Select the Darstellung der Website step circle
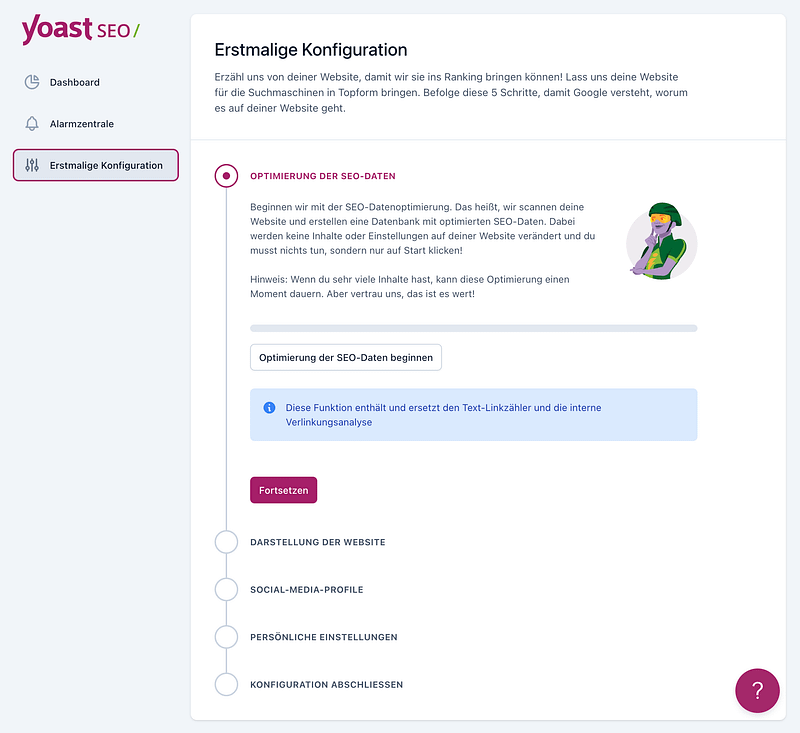 point(227,542)
